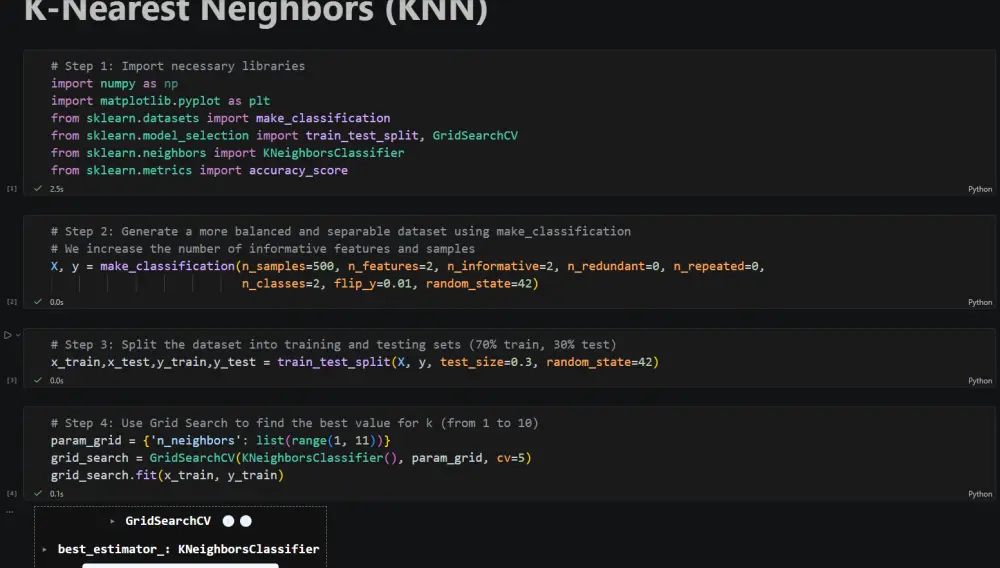Click execution count [2]
Viewport: 1000px width, 568px height.
[x=11, y=302]
